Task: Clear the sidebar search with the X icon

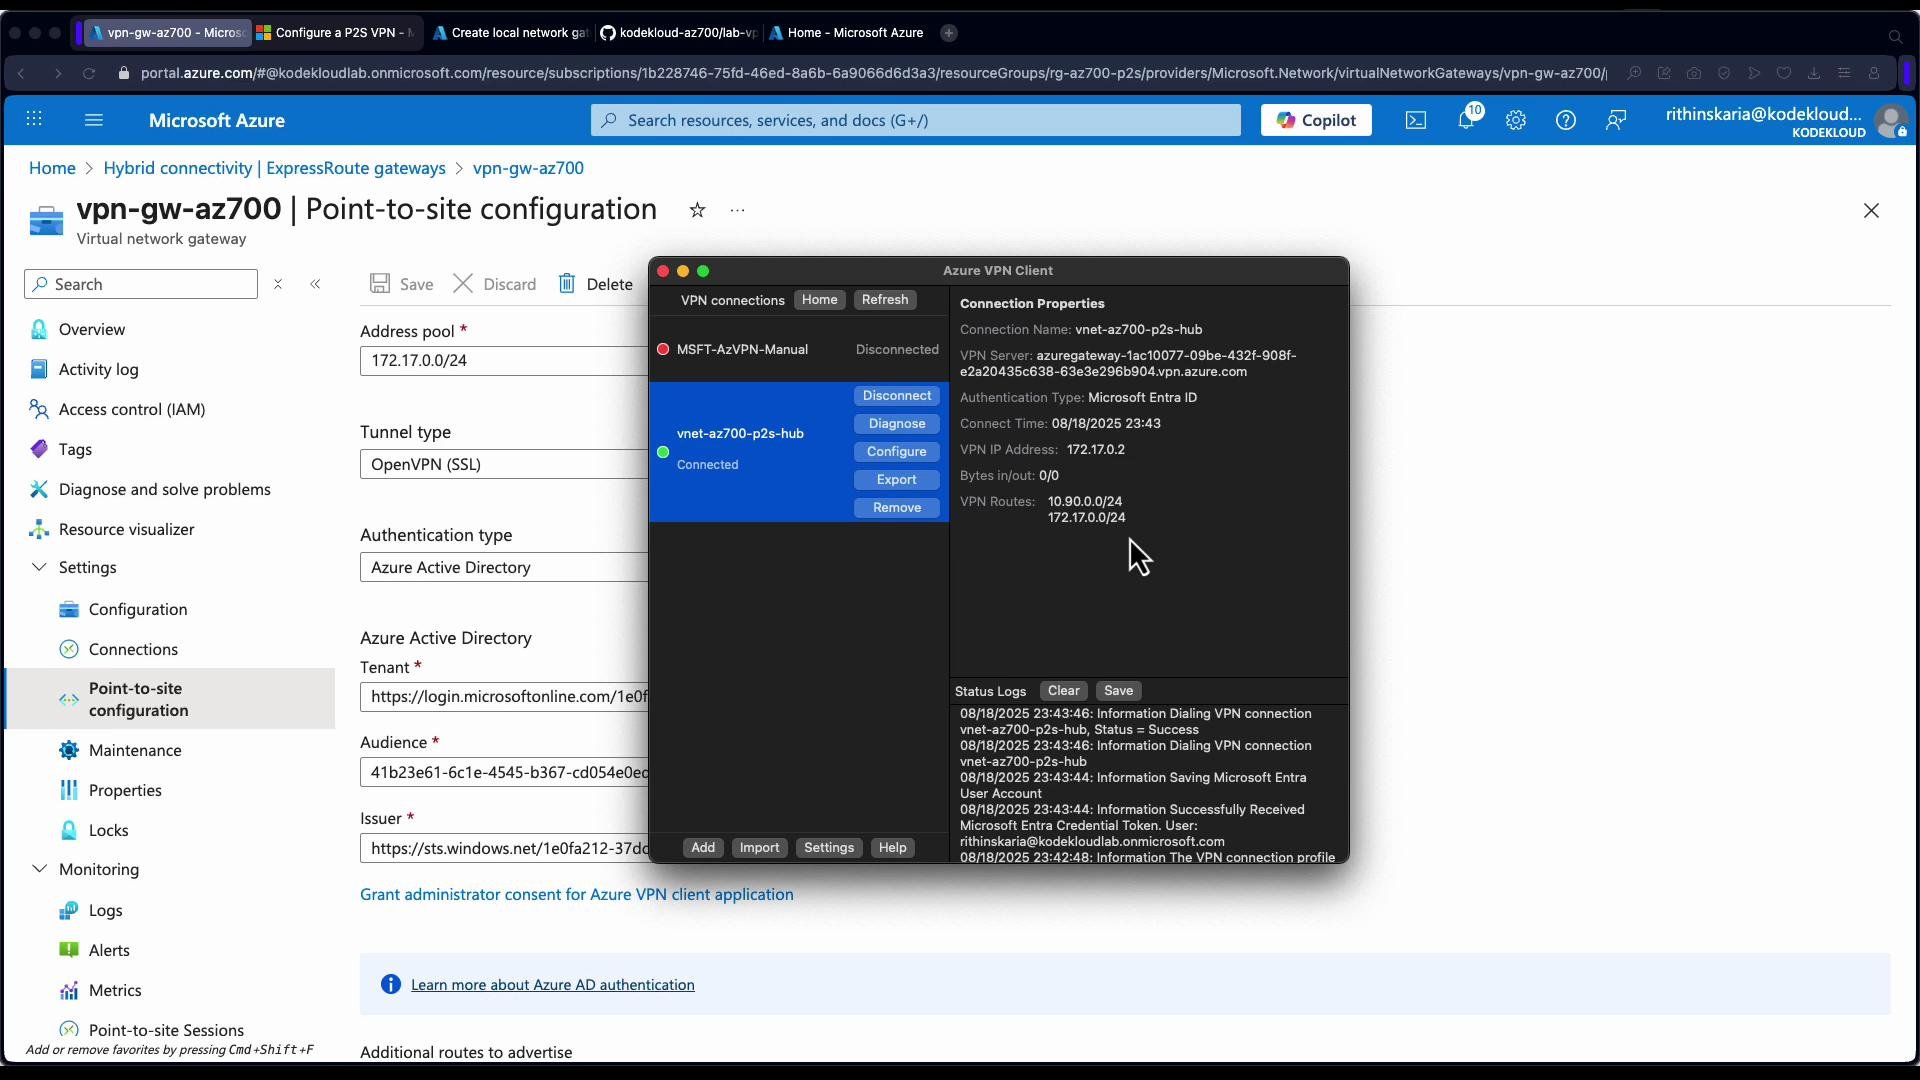Action: coord(278,284)
